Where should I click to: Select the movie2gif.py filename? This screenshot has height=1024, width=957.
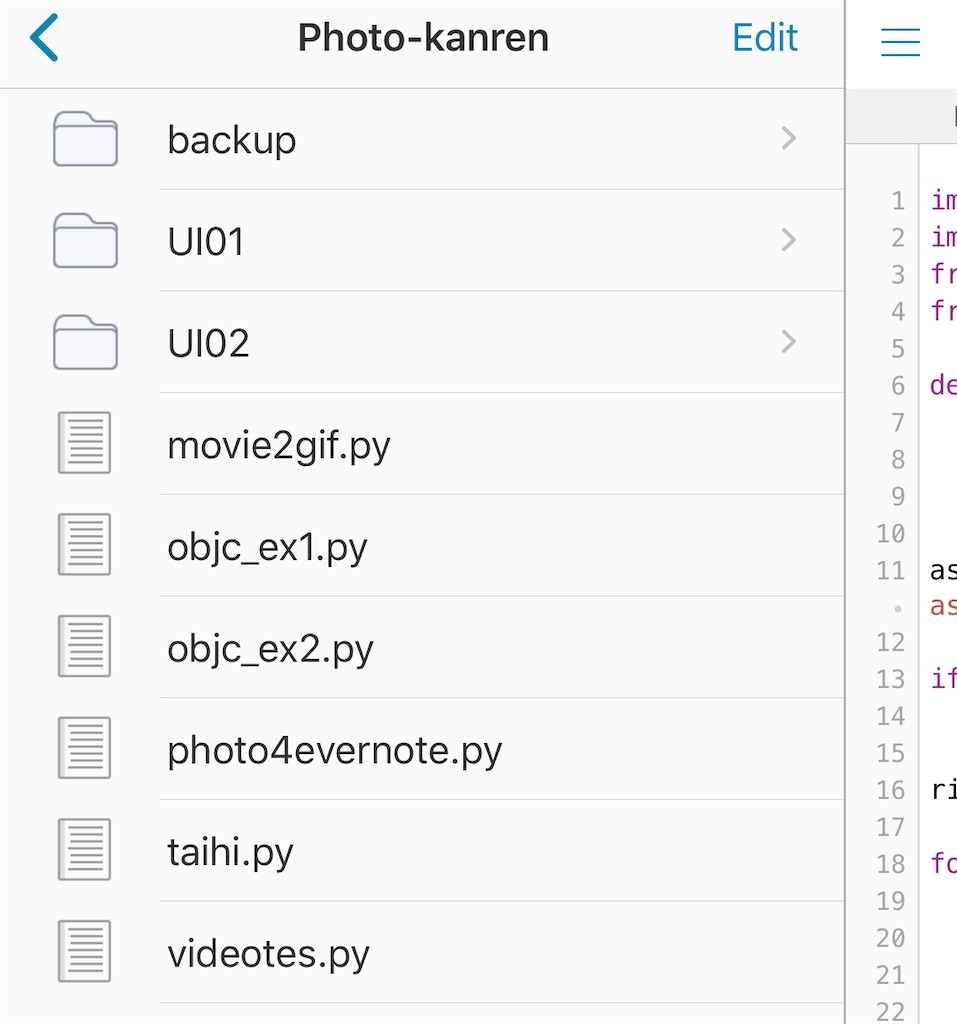click(x=279, y=447)
